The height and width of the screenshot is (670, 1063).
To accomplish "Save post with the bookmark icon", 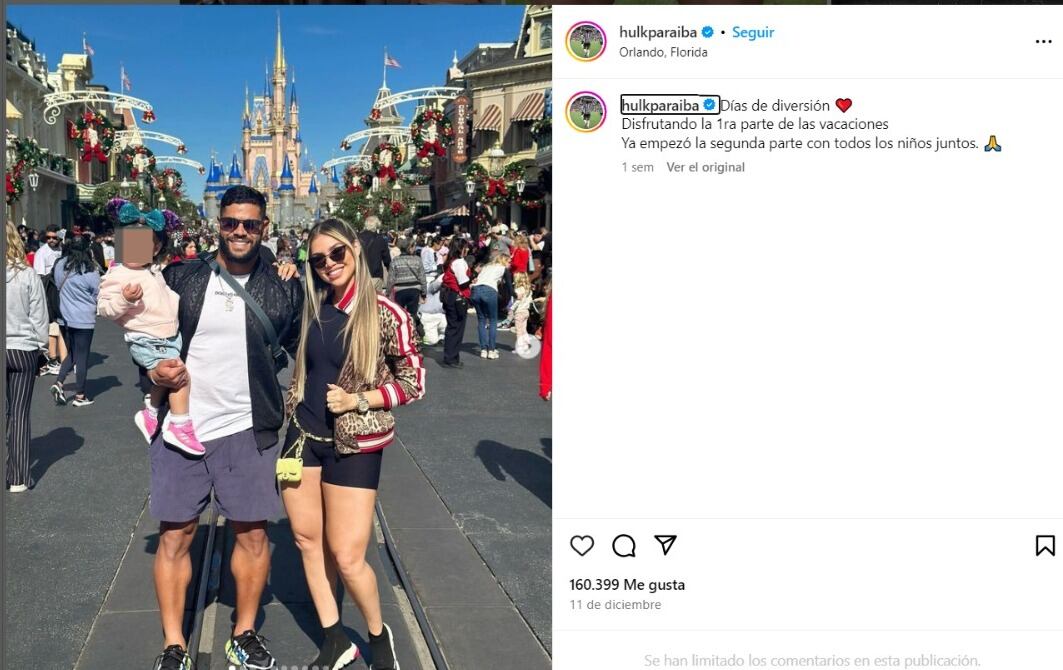I will pyautogui.click(x=1045, y=545).
